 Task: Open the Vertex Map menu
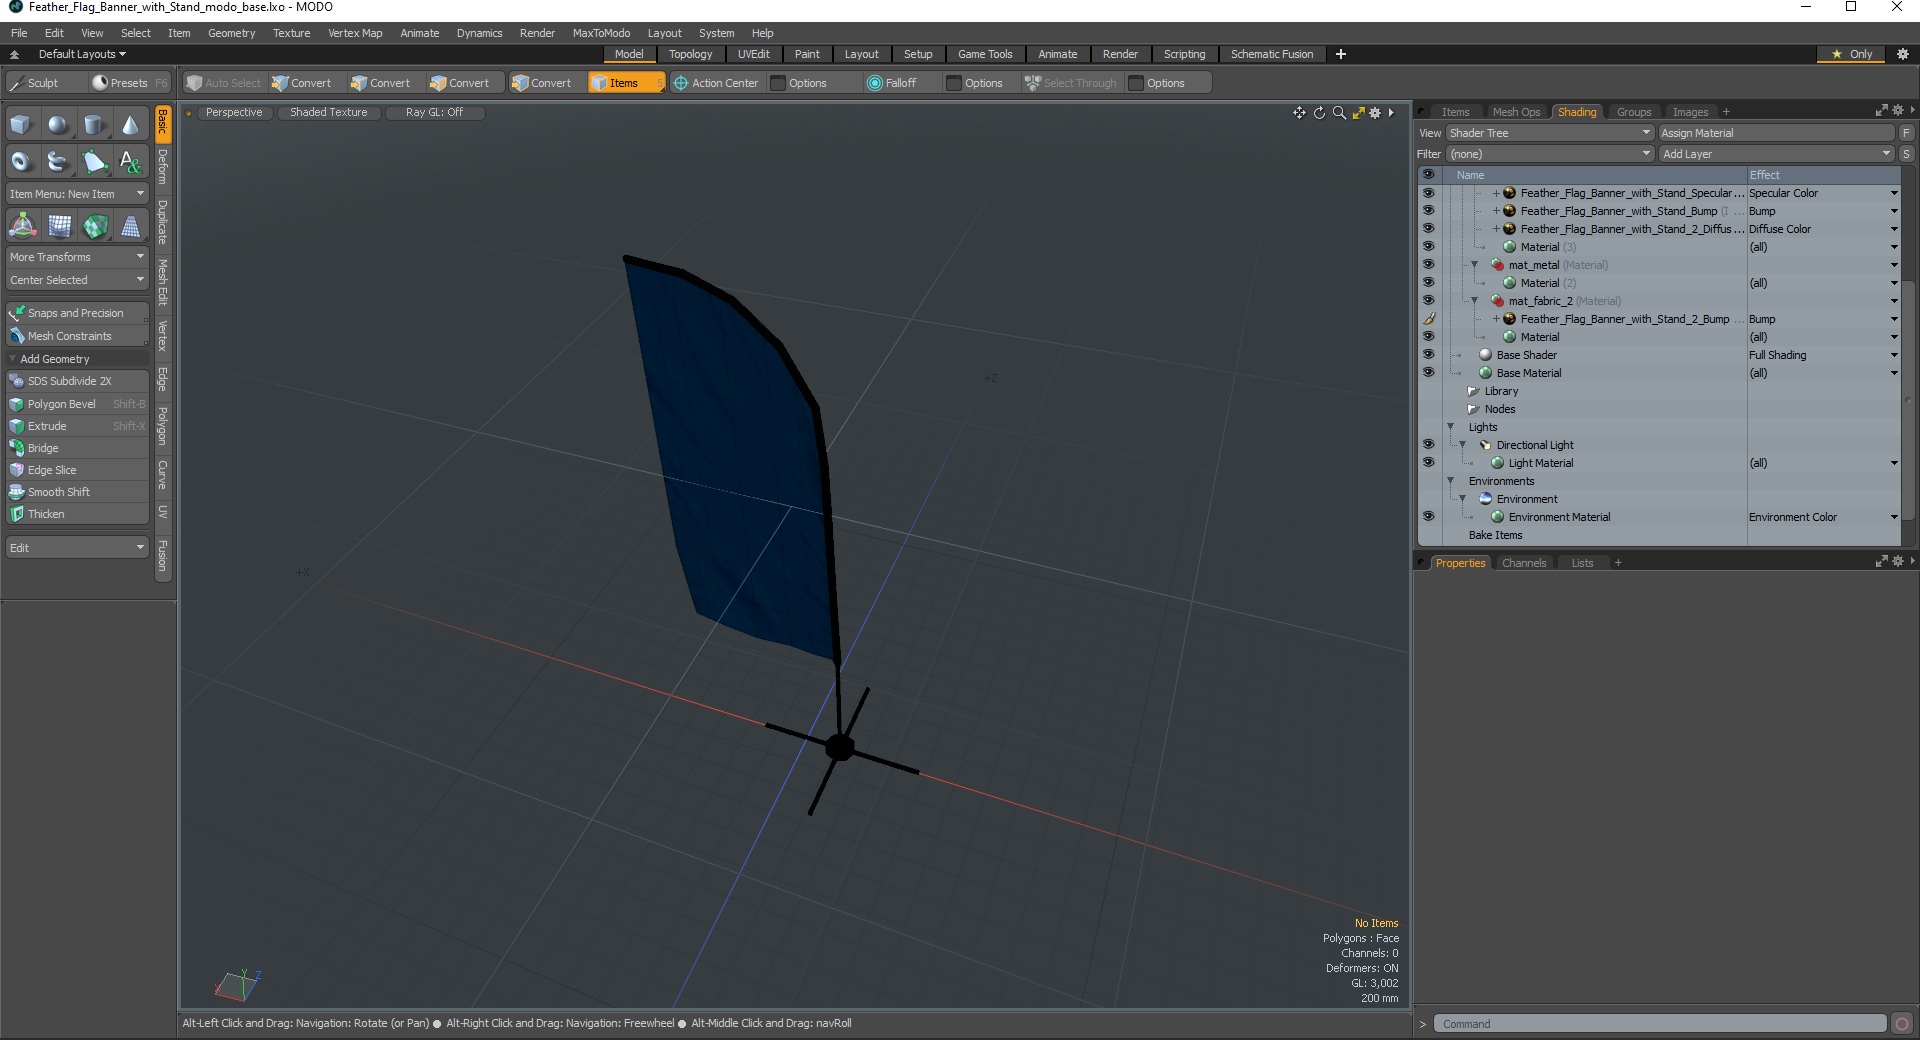tap(355, 33)
